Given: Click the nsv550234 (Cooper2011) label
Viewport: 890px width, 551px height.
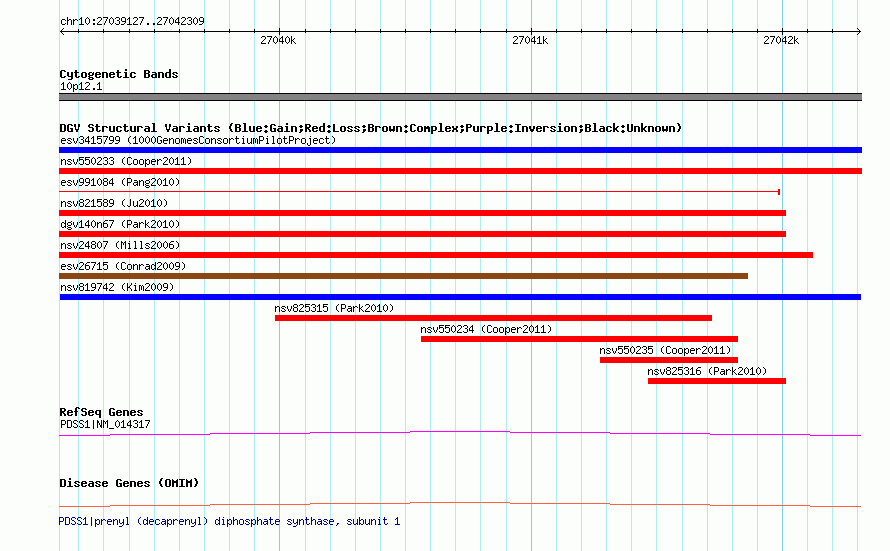Looking at the screenshot, I should point(486,329).
